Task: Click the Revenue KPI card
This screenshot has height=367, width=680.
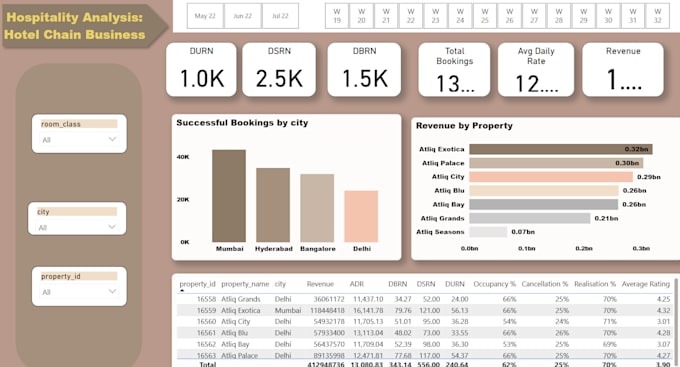Action: [x=623, y=69]
